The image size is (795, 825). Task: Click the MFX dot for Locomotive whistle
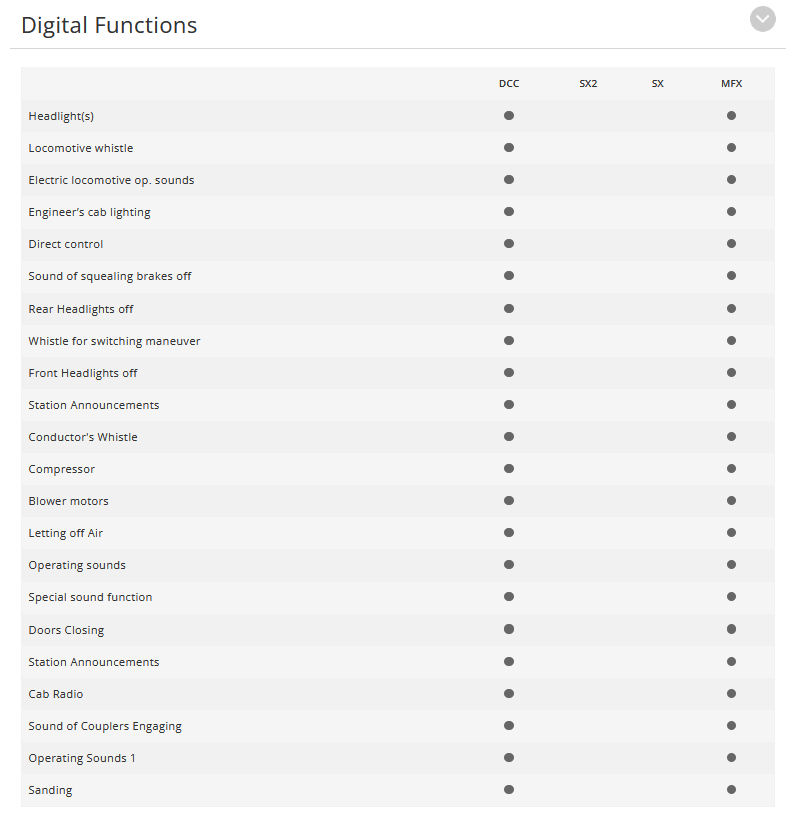point(731,147)
